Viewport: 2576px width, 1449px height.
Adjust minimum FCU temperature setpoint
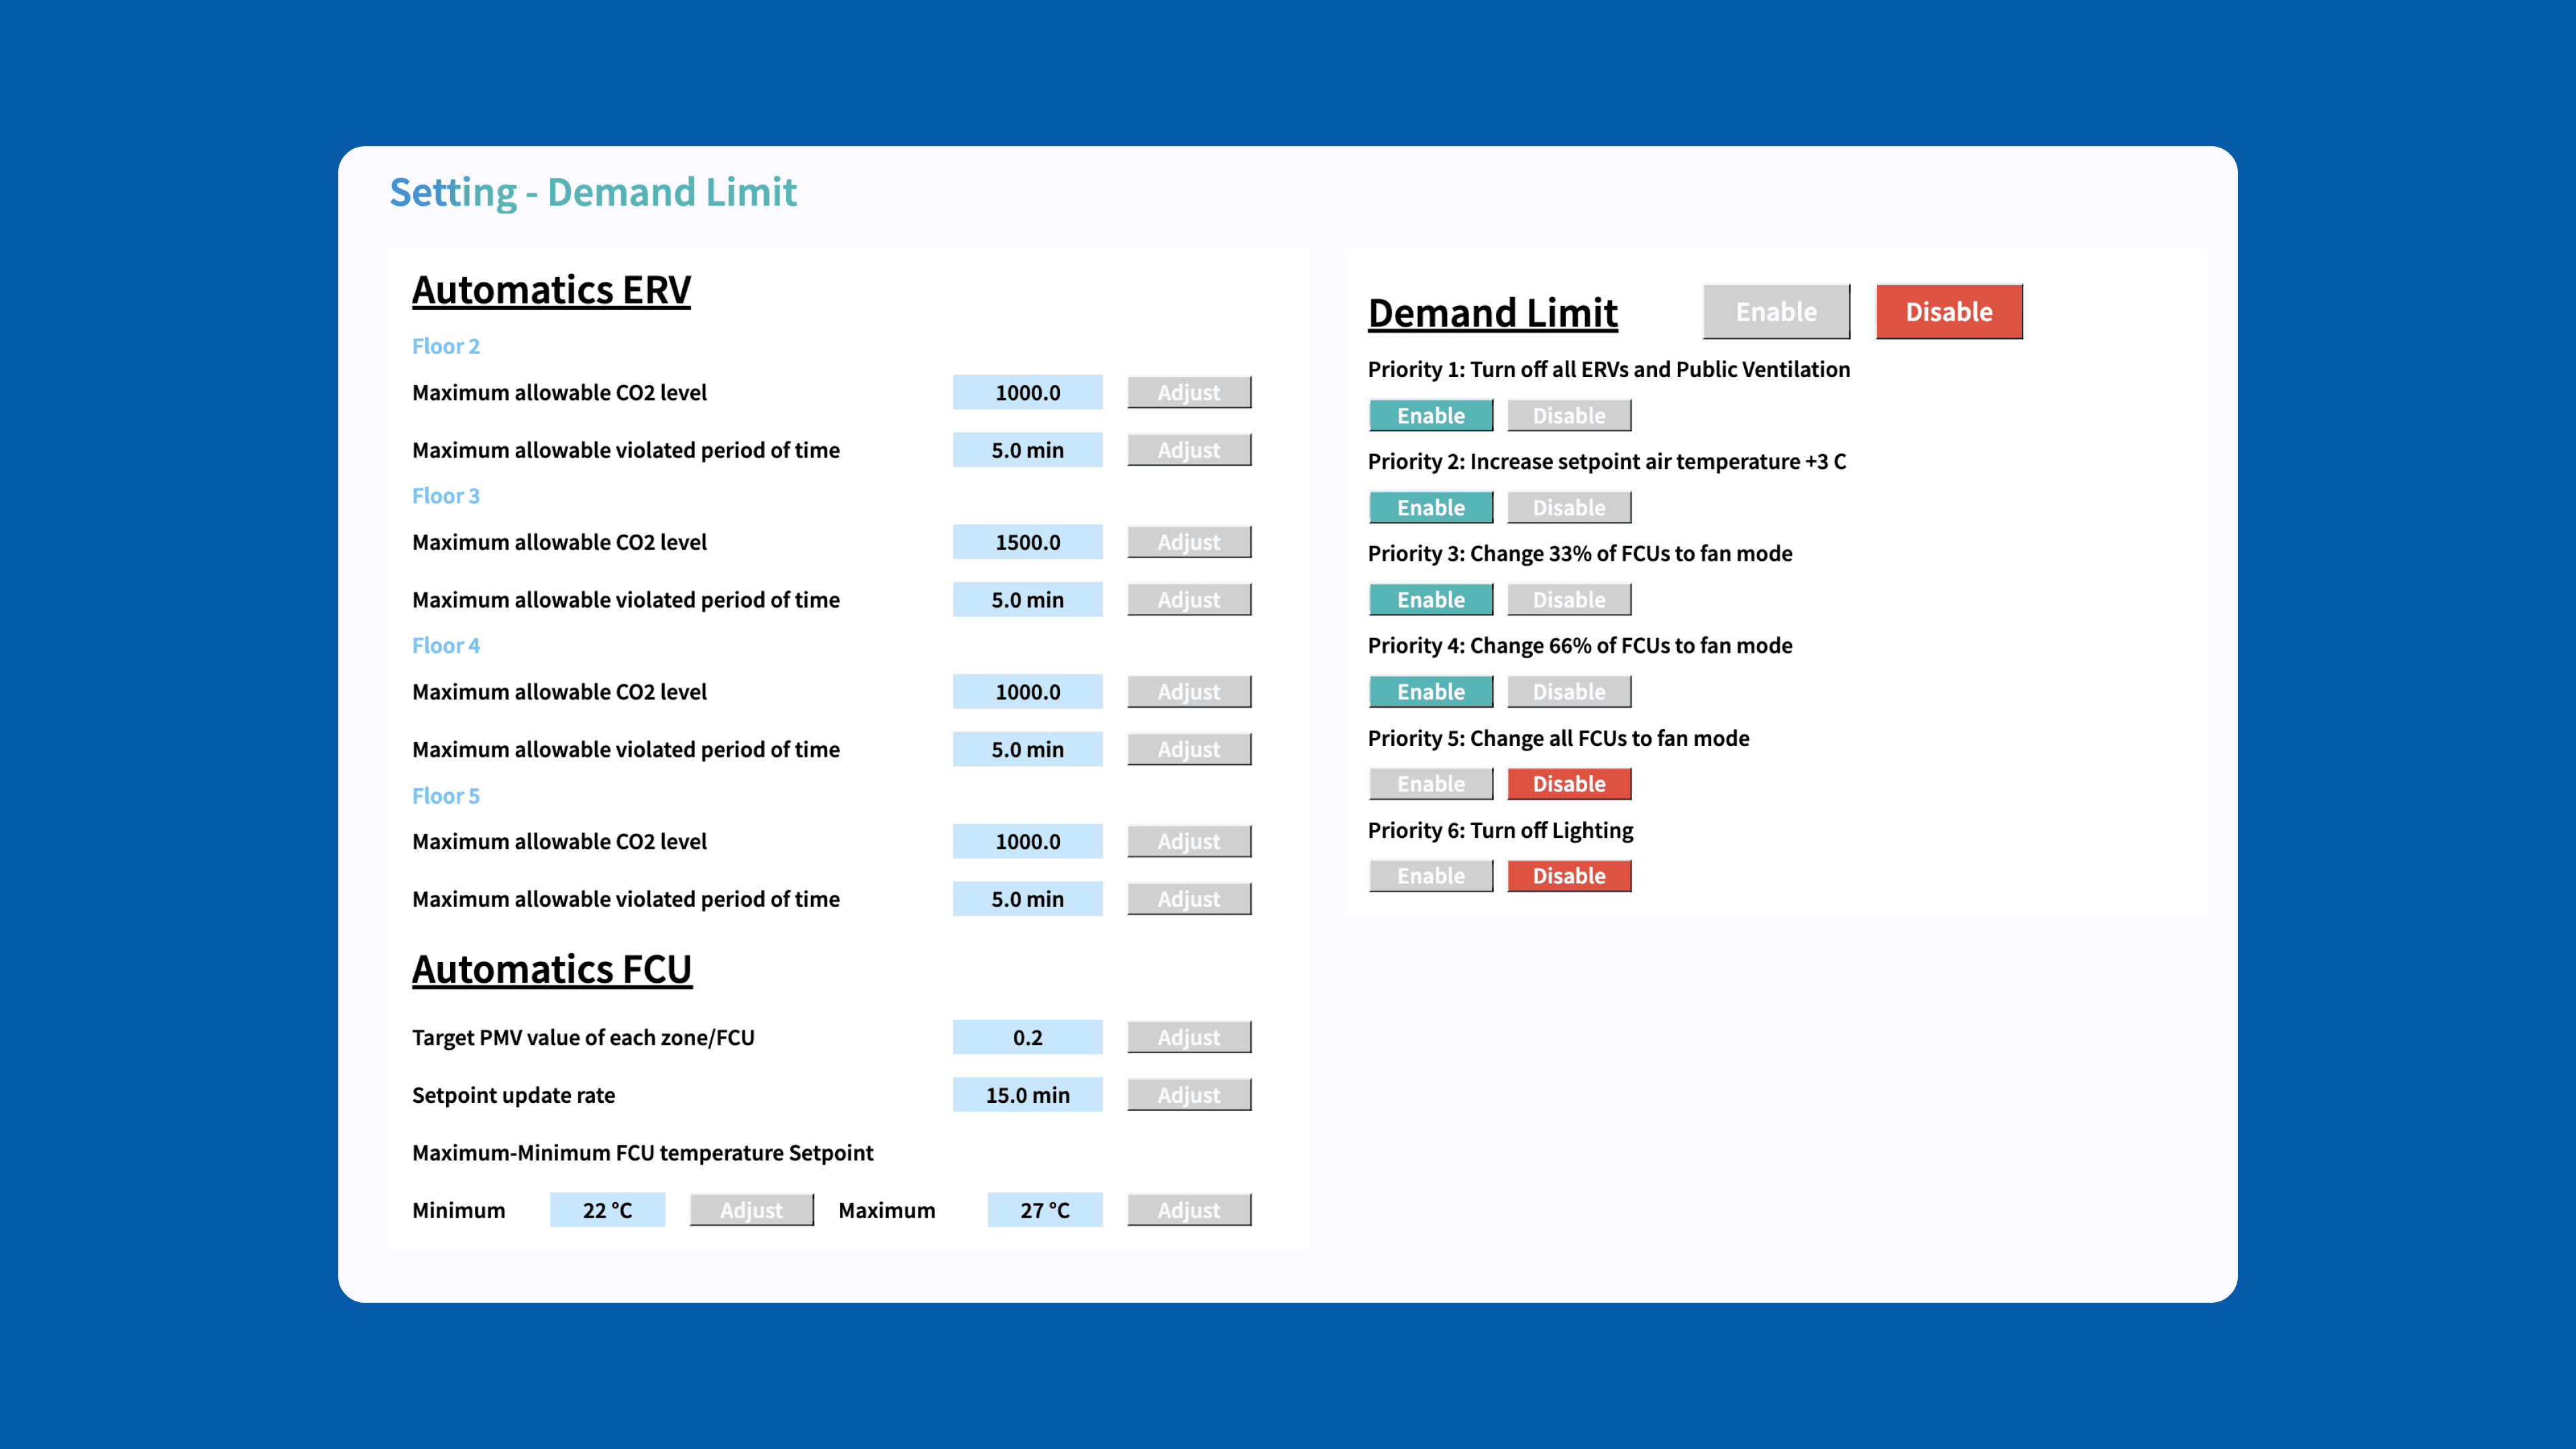(751, 1210)
